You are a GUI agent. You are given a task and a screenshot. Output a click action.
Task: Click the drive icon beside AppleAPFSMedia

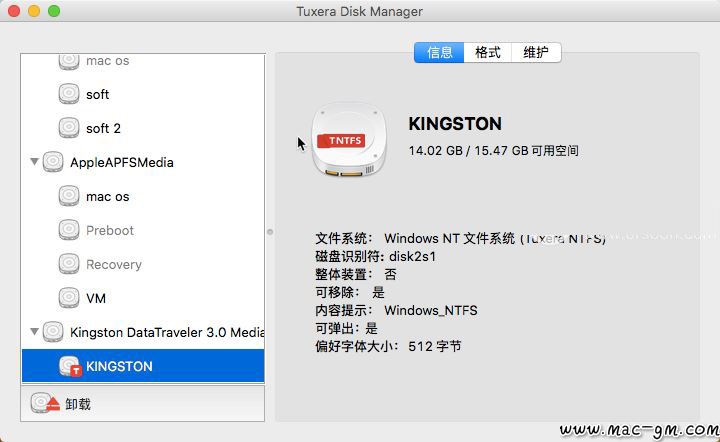coord(53,162)
